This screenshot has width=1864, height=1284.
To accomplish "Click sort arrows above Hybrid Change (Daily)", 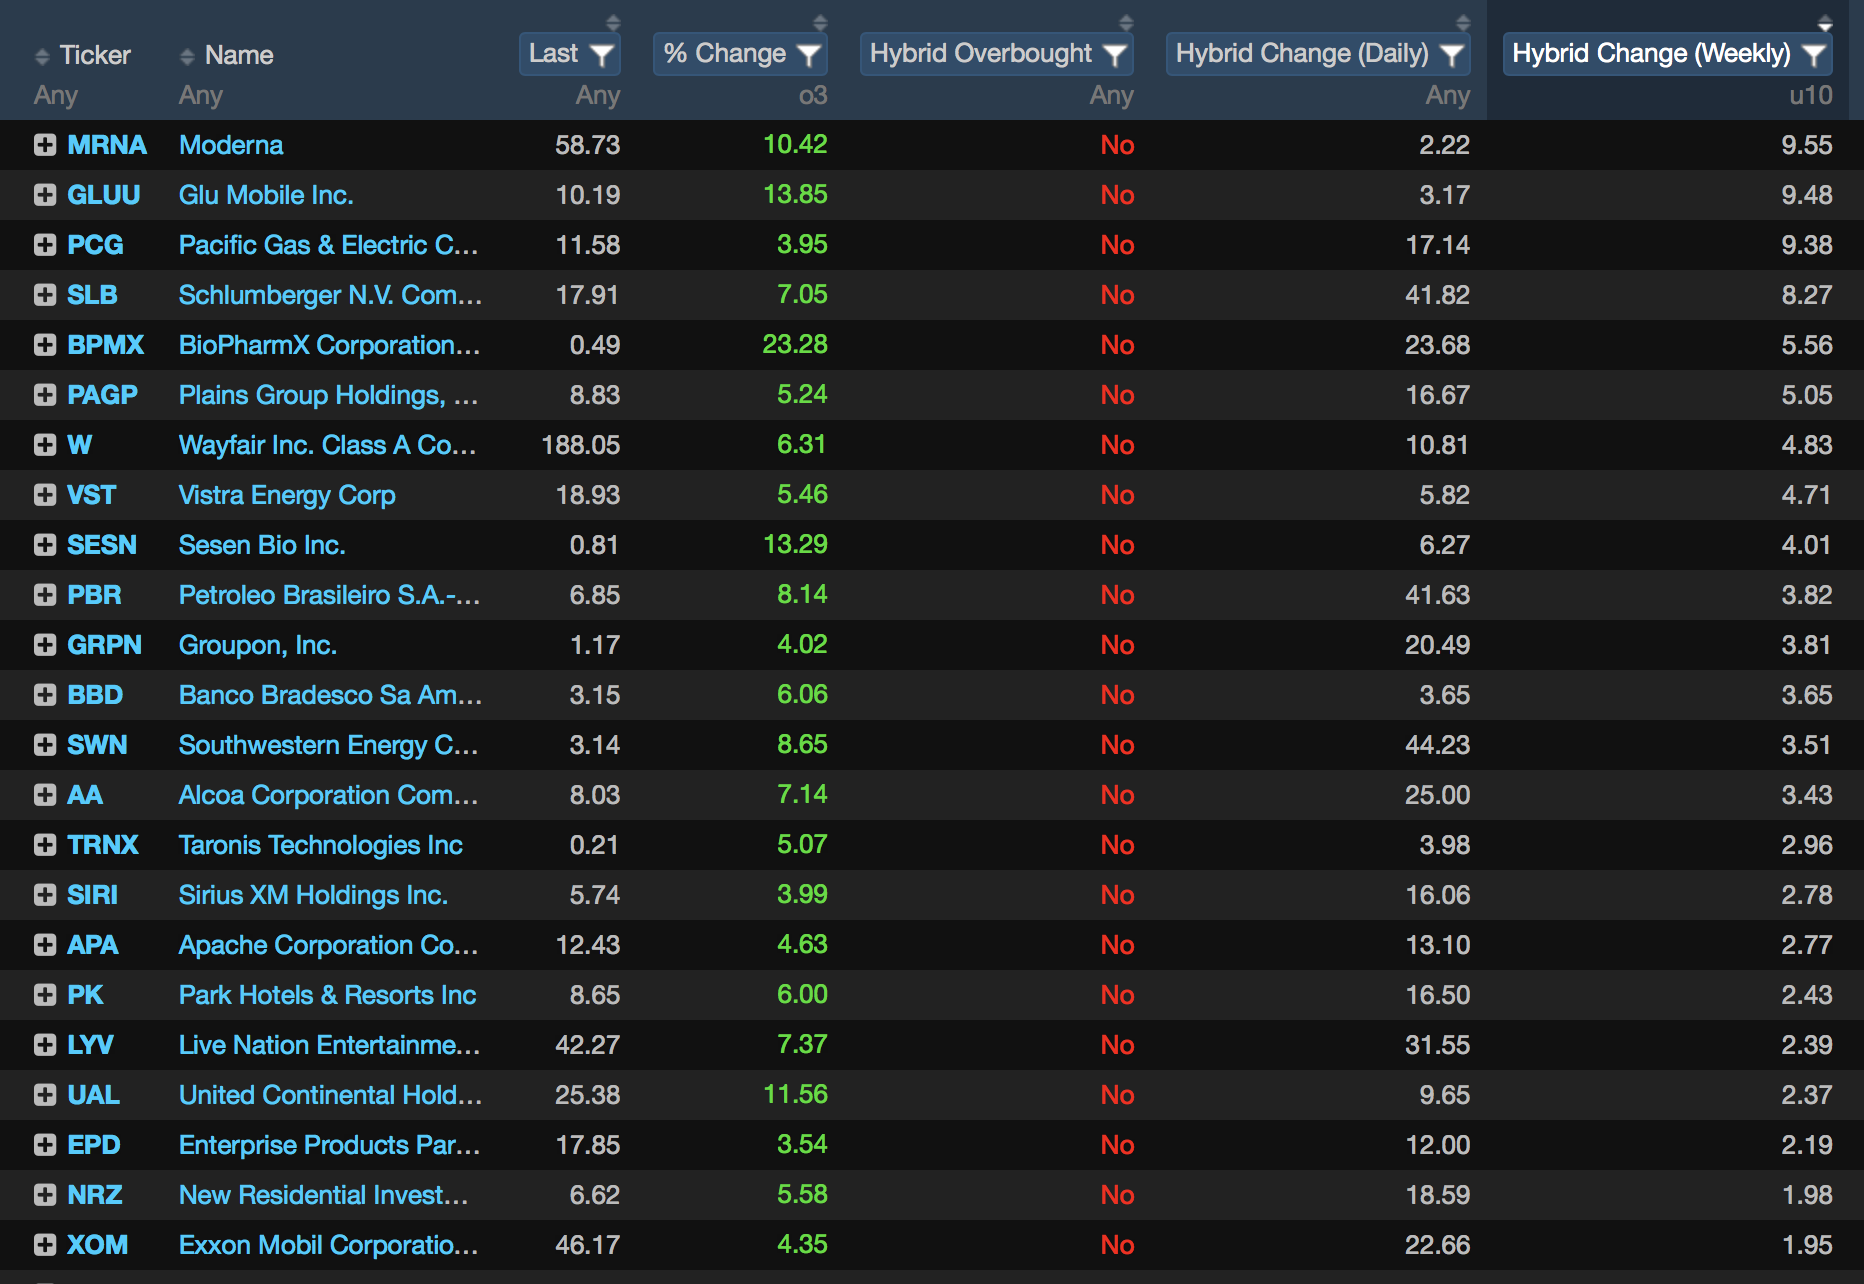I will click(x=1463, y=22).
